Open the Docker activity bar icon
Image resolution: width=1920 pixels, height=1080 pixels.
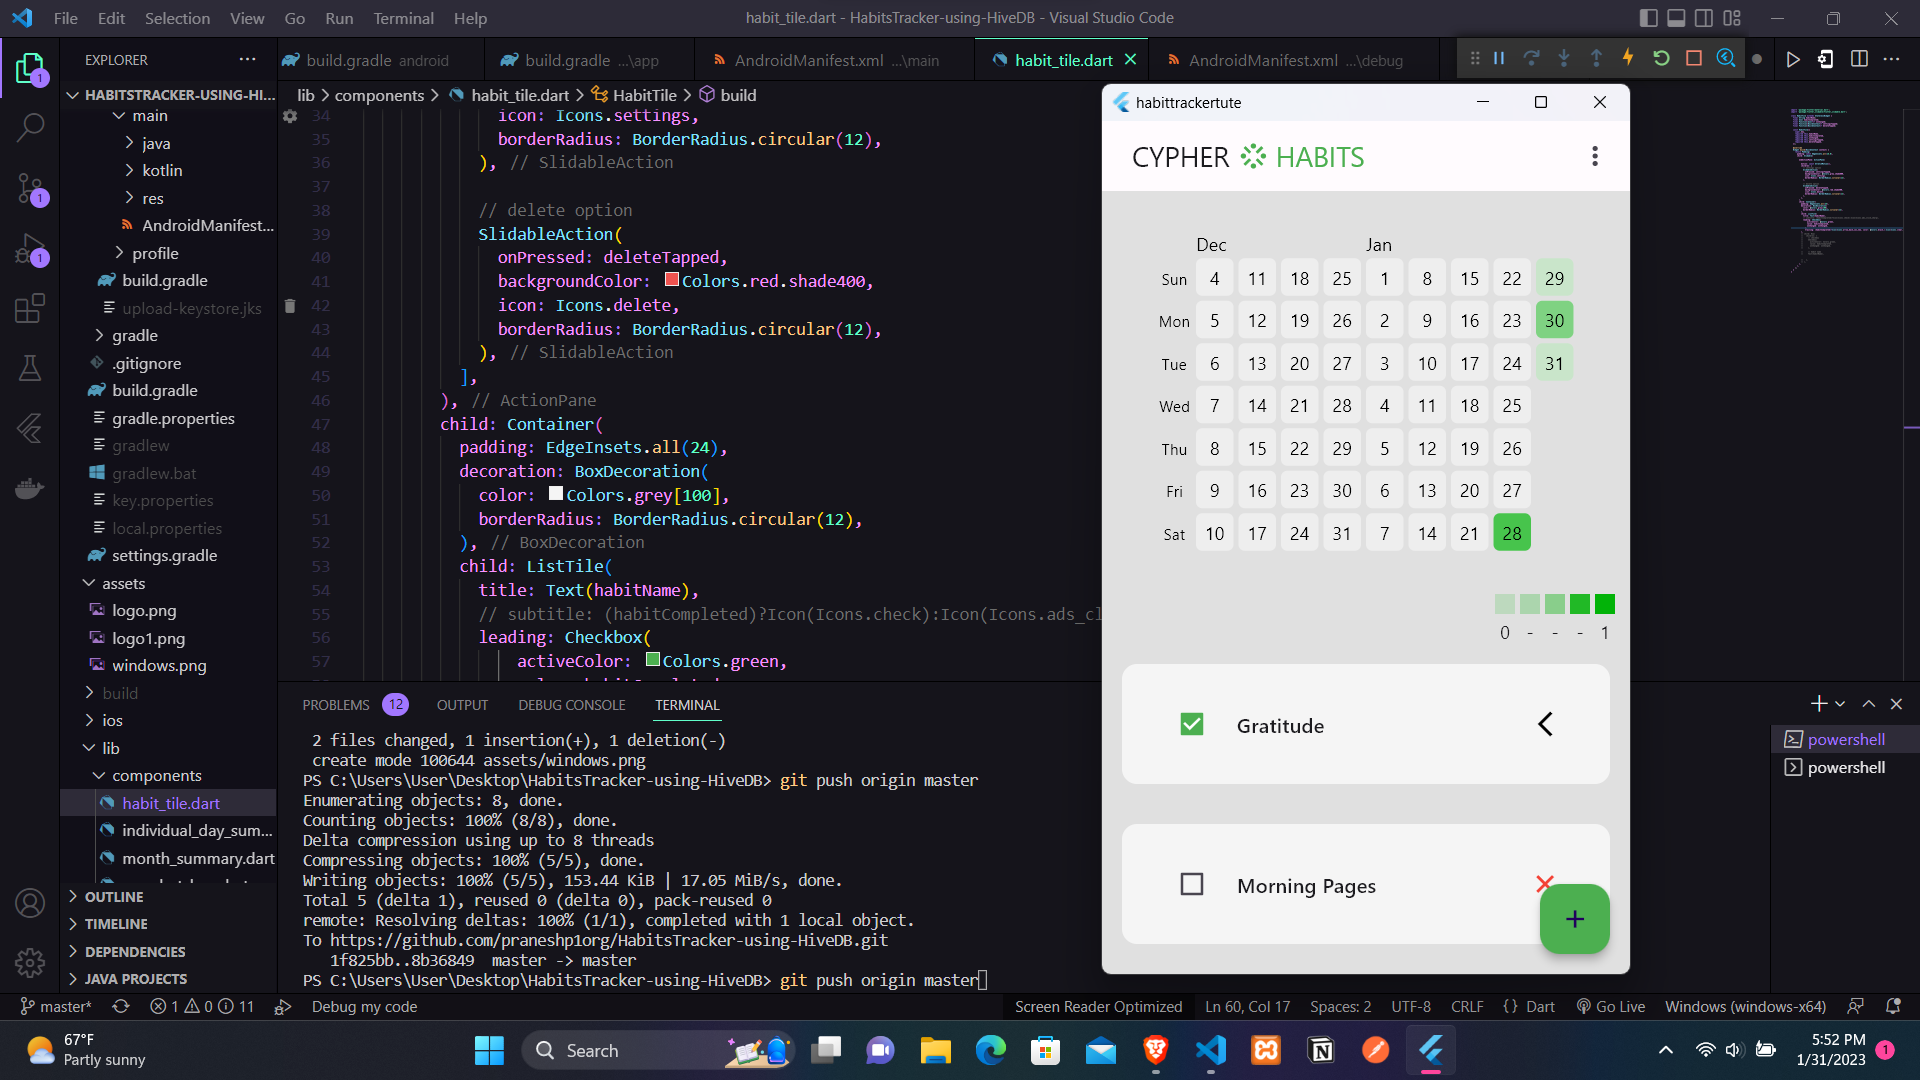(30, 489)
